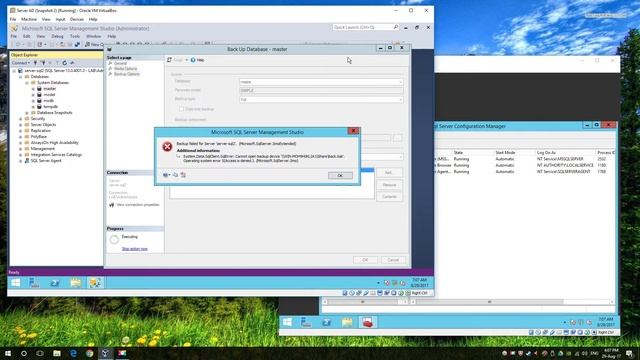640x360 pixels.
Task: Select the Backup Options page in backup dialog
Action: (127, 74)
